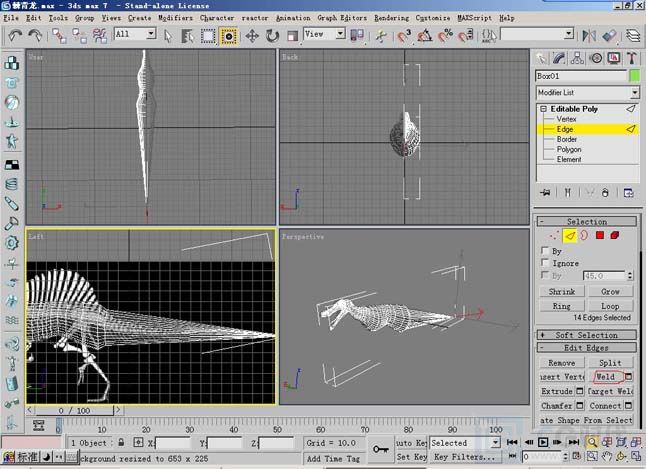Toggle the Selection Lock padlock icon
This screenshot has width=646, height=469.
[x=121, y=442]
